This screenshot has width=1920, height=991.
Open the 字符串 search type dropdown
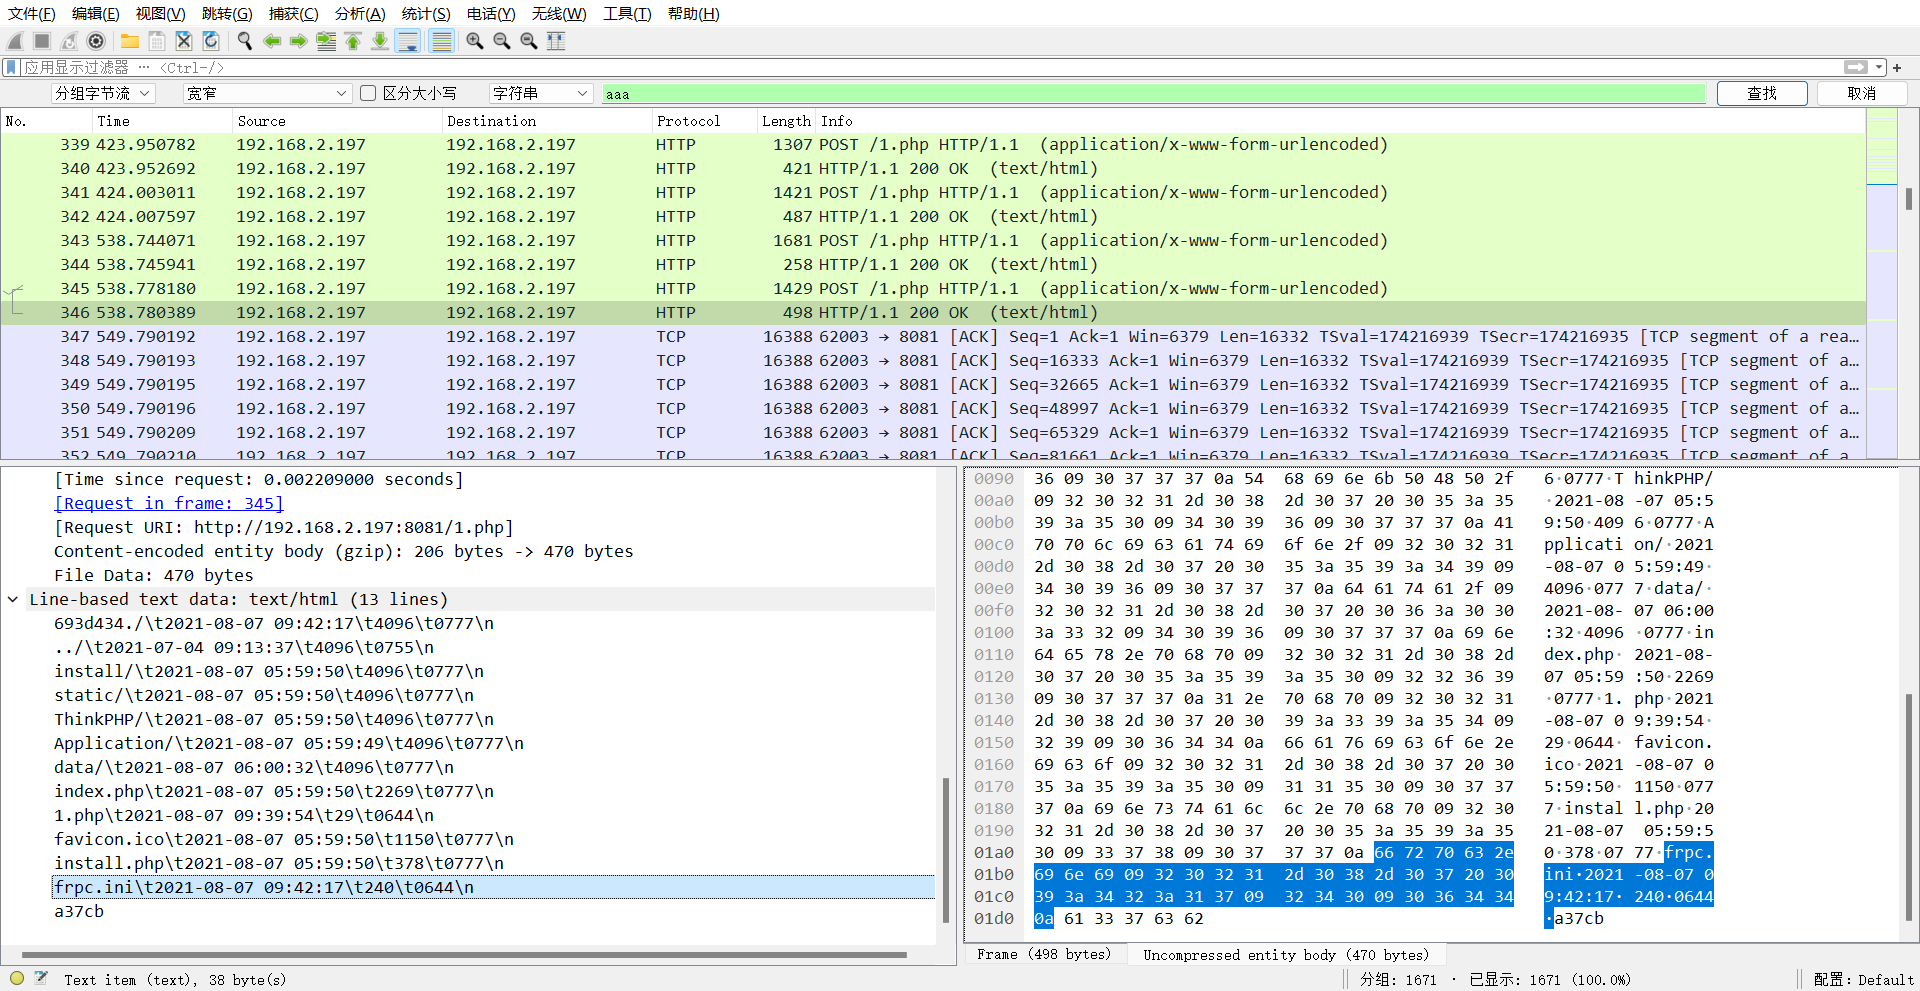click(x=541, y=93)
